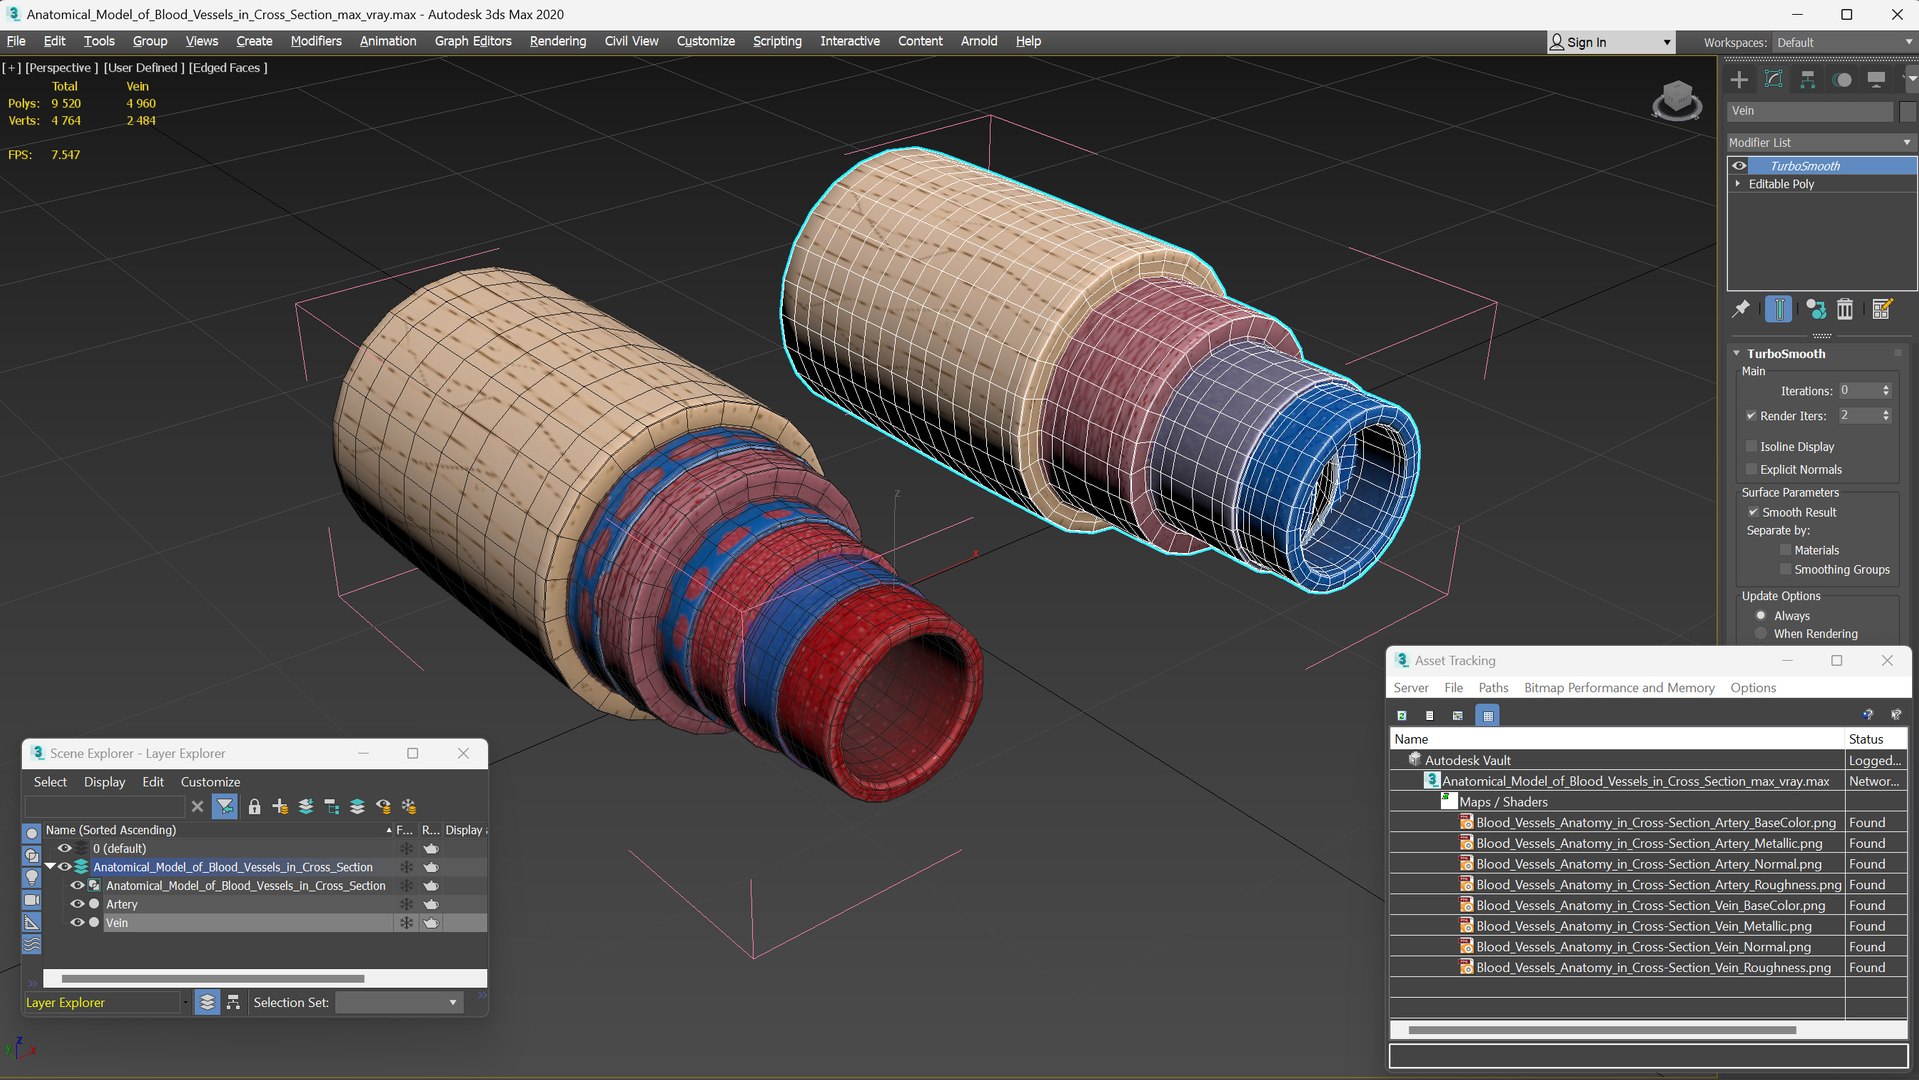Click the [Edged Faces] viewport label

coord(228,68)
